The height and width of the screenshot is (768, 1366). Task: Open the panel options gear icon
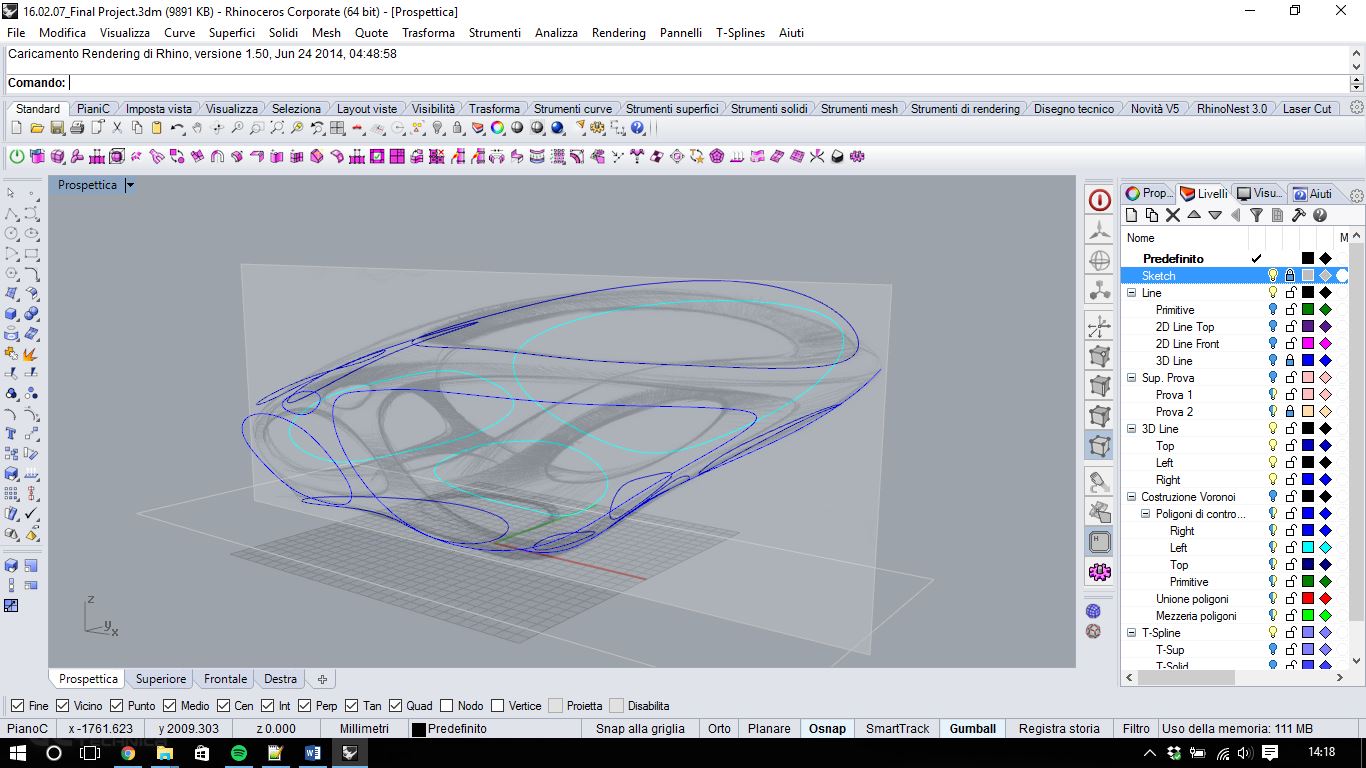click(1356, 195)
